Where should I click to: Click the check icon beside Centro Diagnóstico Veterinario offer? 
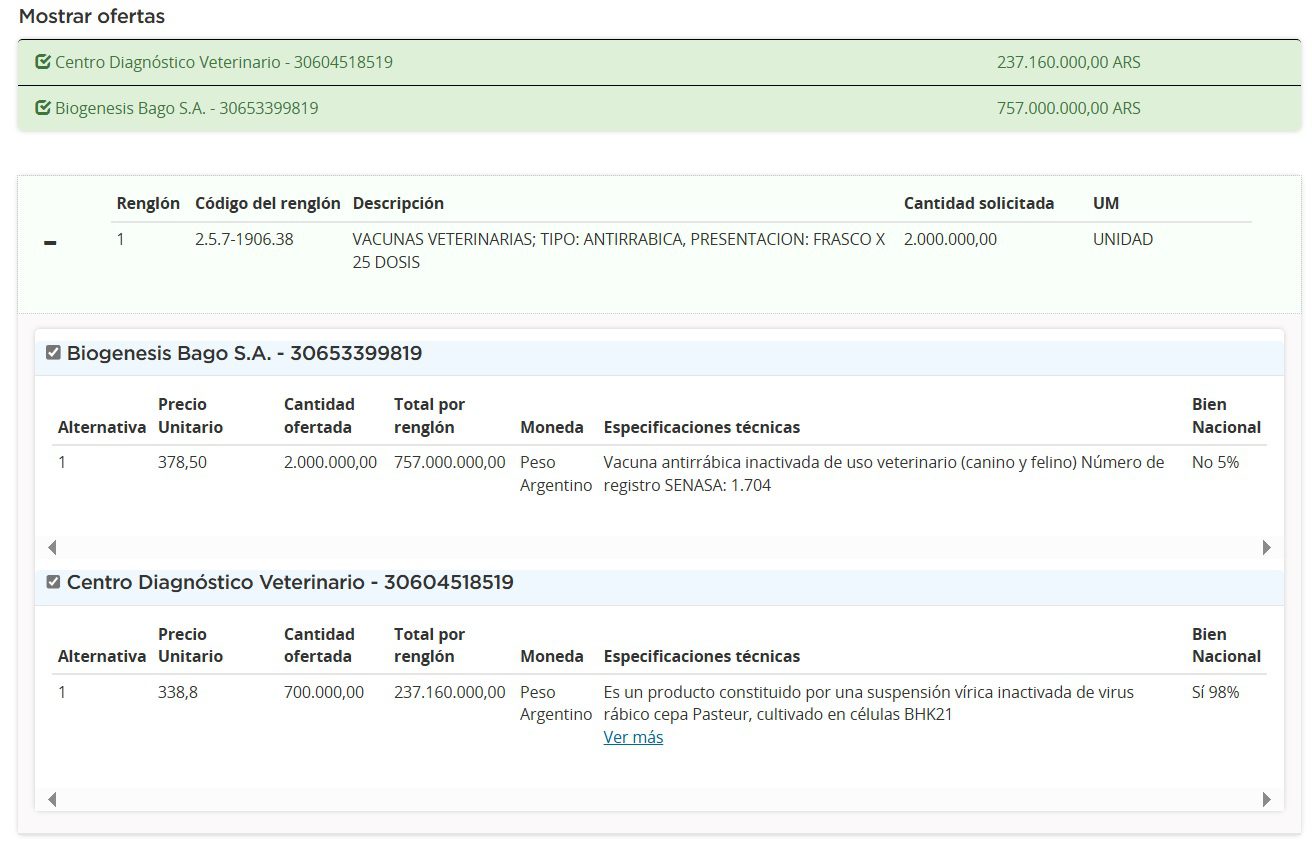click(x=42, y=62)
